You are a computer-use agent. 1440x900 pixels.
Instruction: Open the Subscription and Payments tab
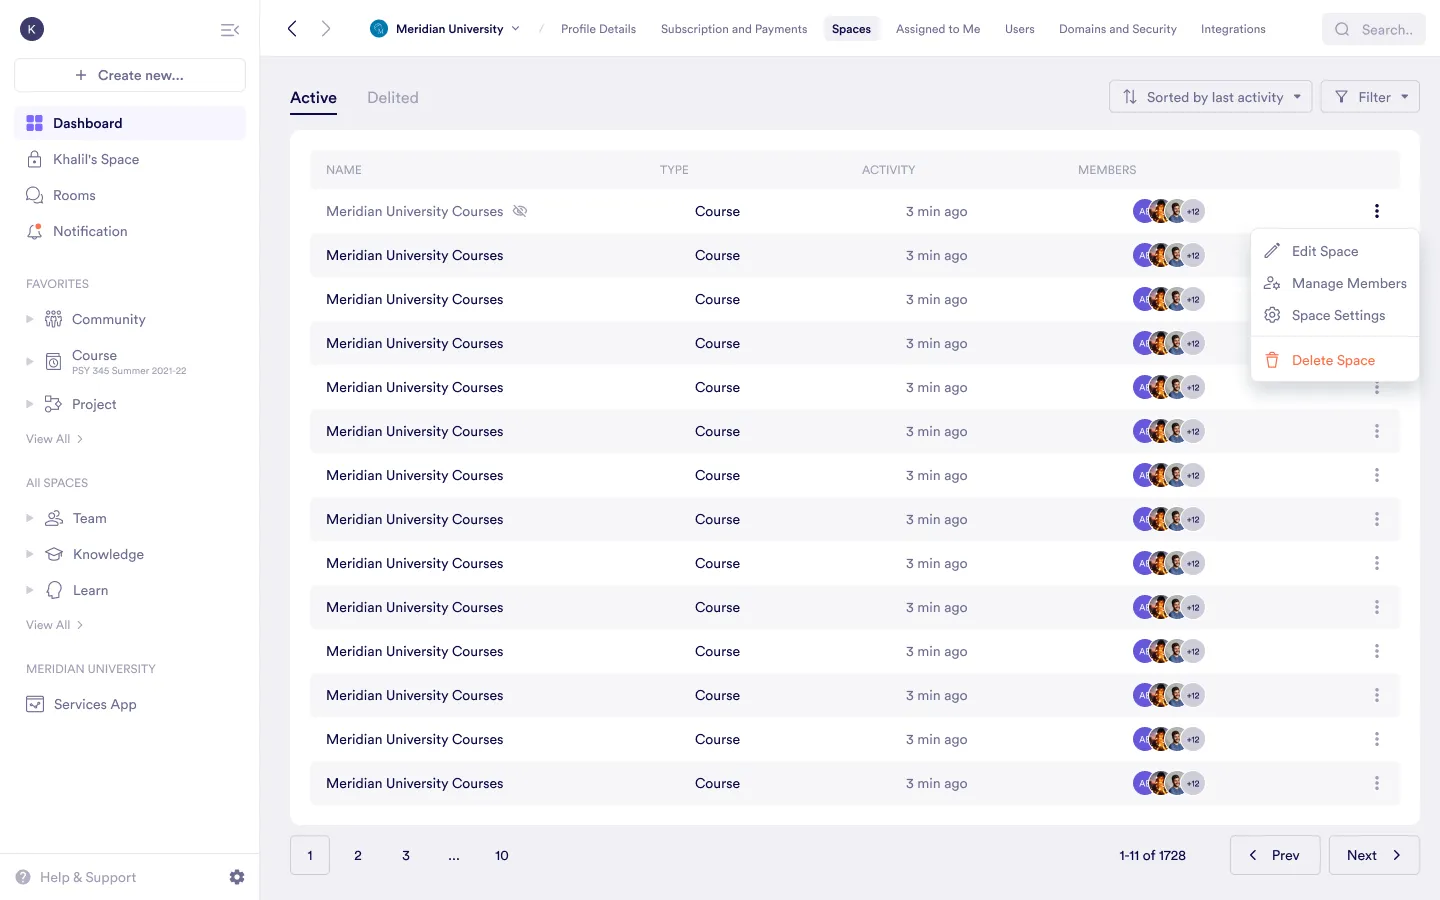733,29
